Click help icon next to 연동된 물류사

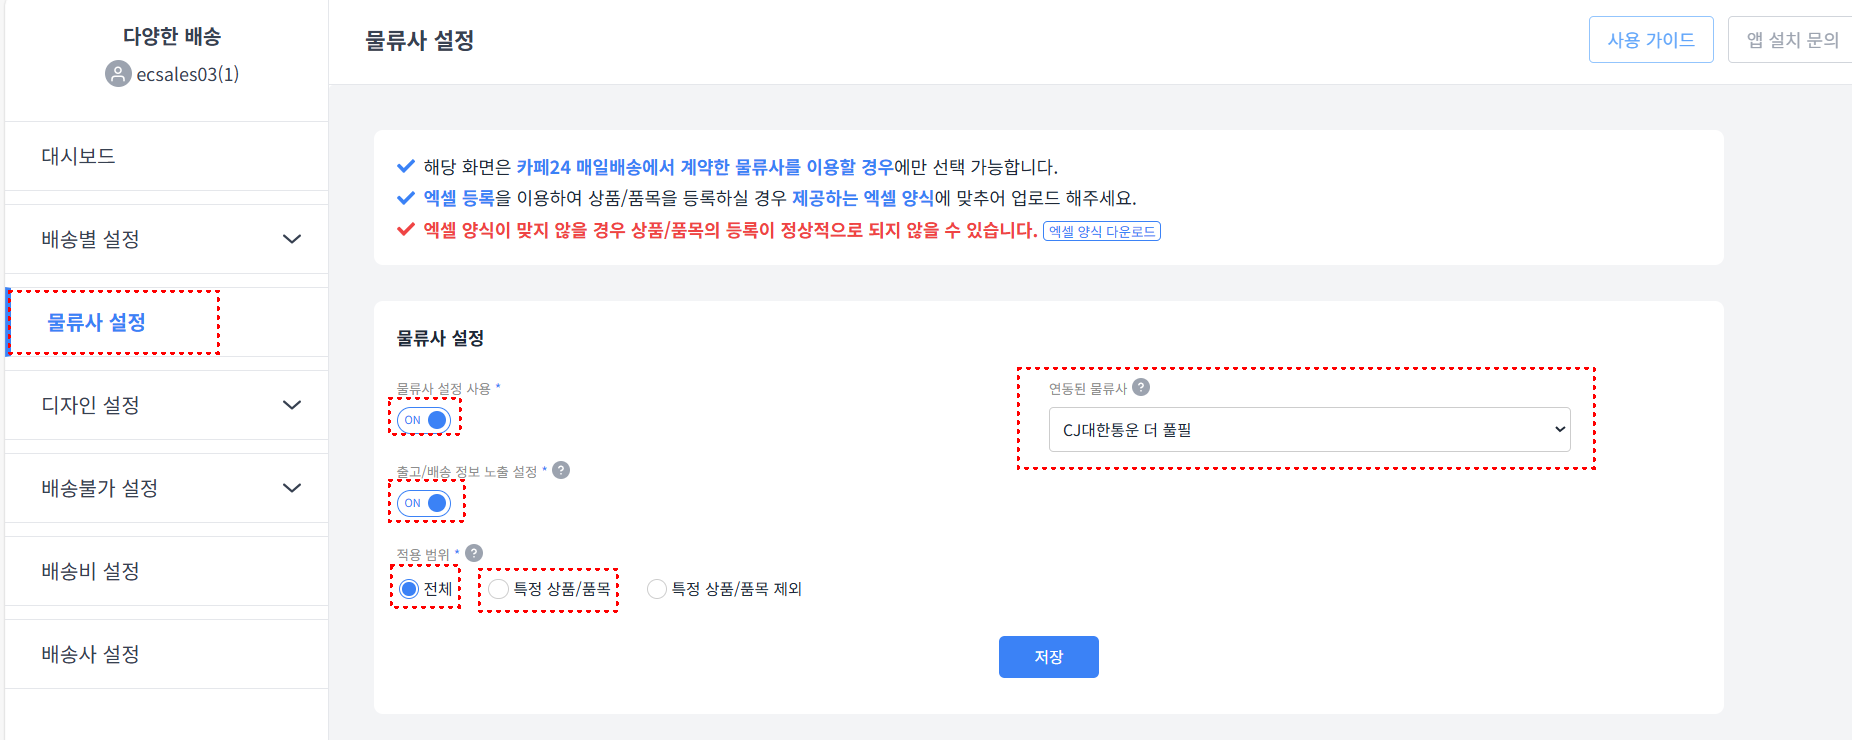[x=1141, y=387]
